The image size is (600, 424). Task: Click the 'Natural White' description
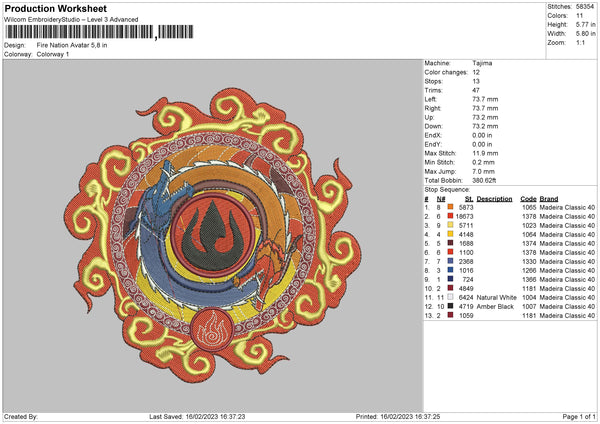click(x=497, y=297)
